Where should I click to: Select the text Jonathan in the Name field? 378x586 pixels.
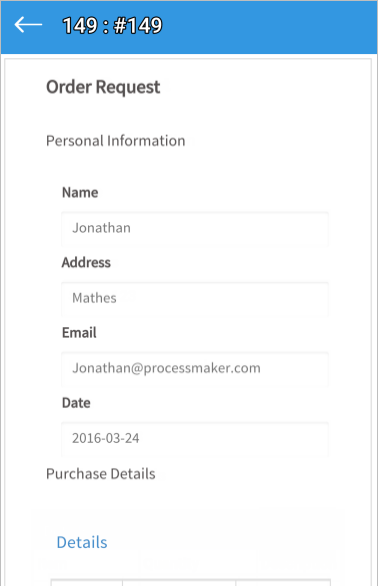click(x=101, y=228)
